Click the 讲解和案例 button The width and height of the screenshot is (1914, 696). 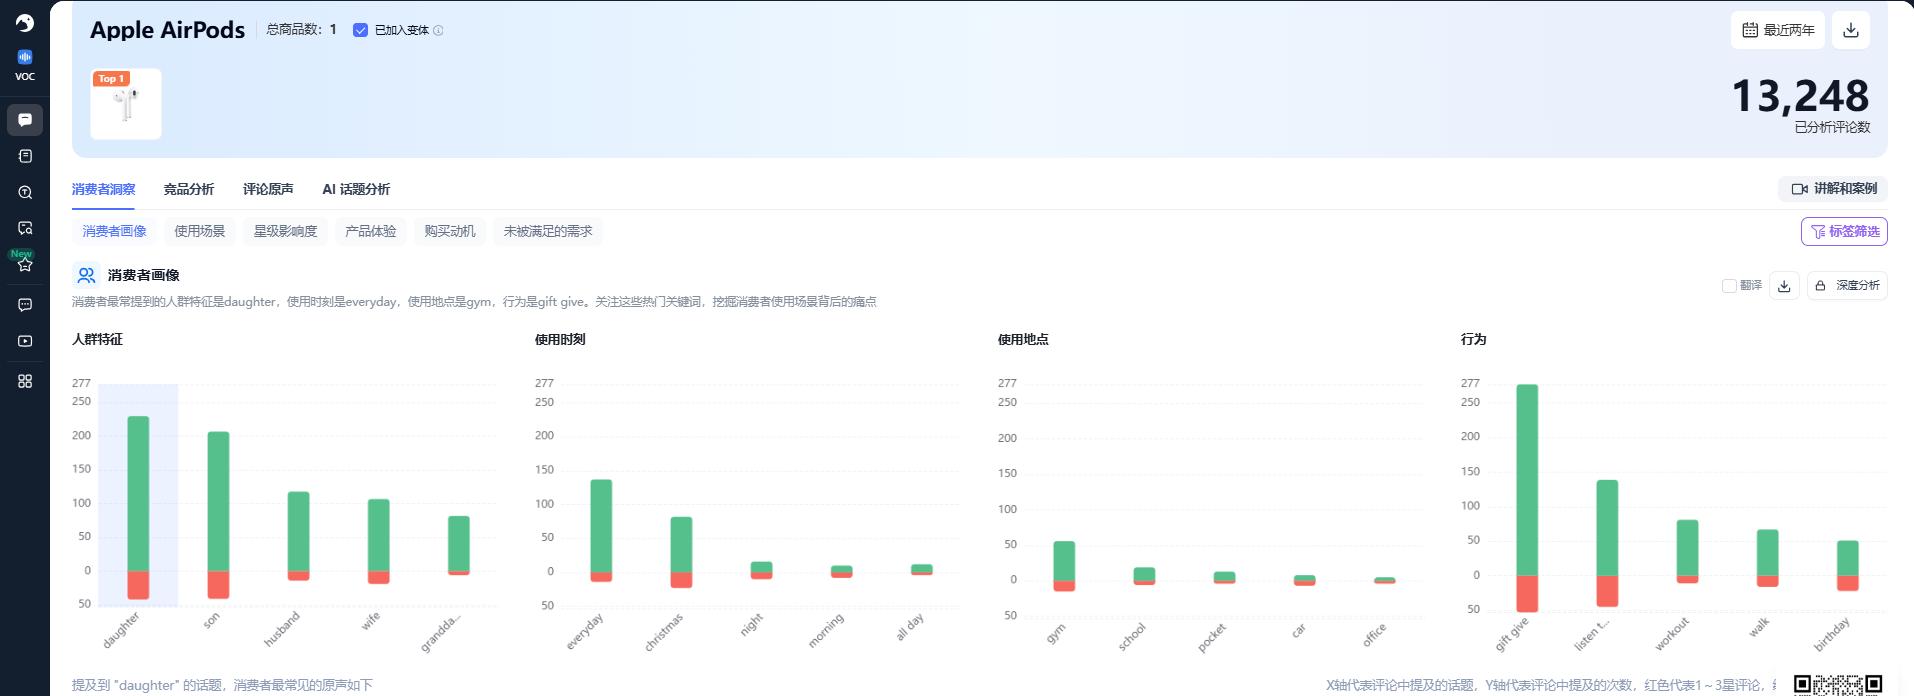pos(1834,189)
